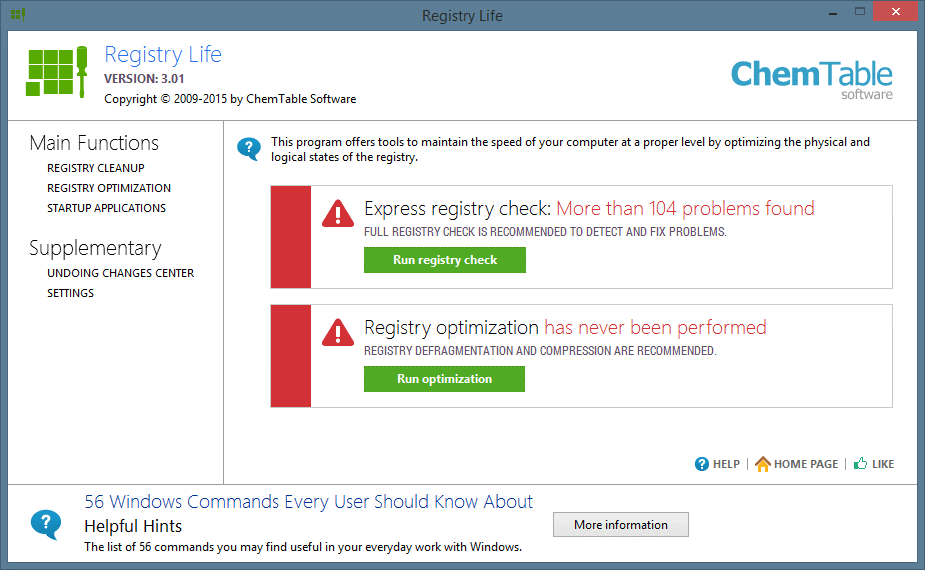Click the warning triangle next to Registry optimization

coord(338,332)
